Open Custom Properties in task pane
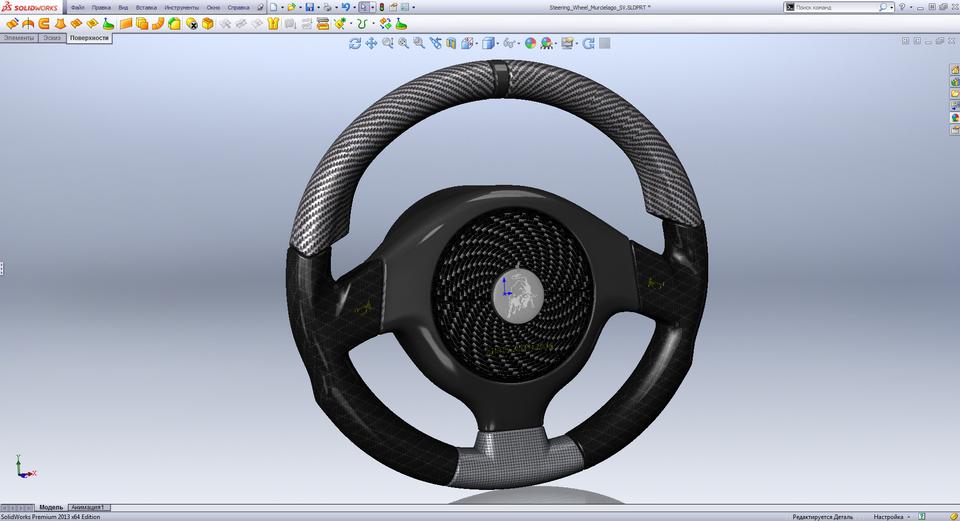The width and height of the screenshot is (960, 521). tap(954, 130)
